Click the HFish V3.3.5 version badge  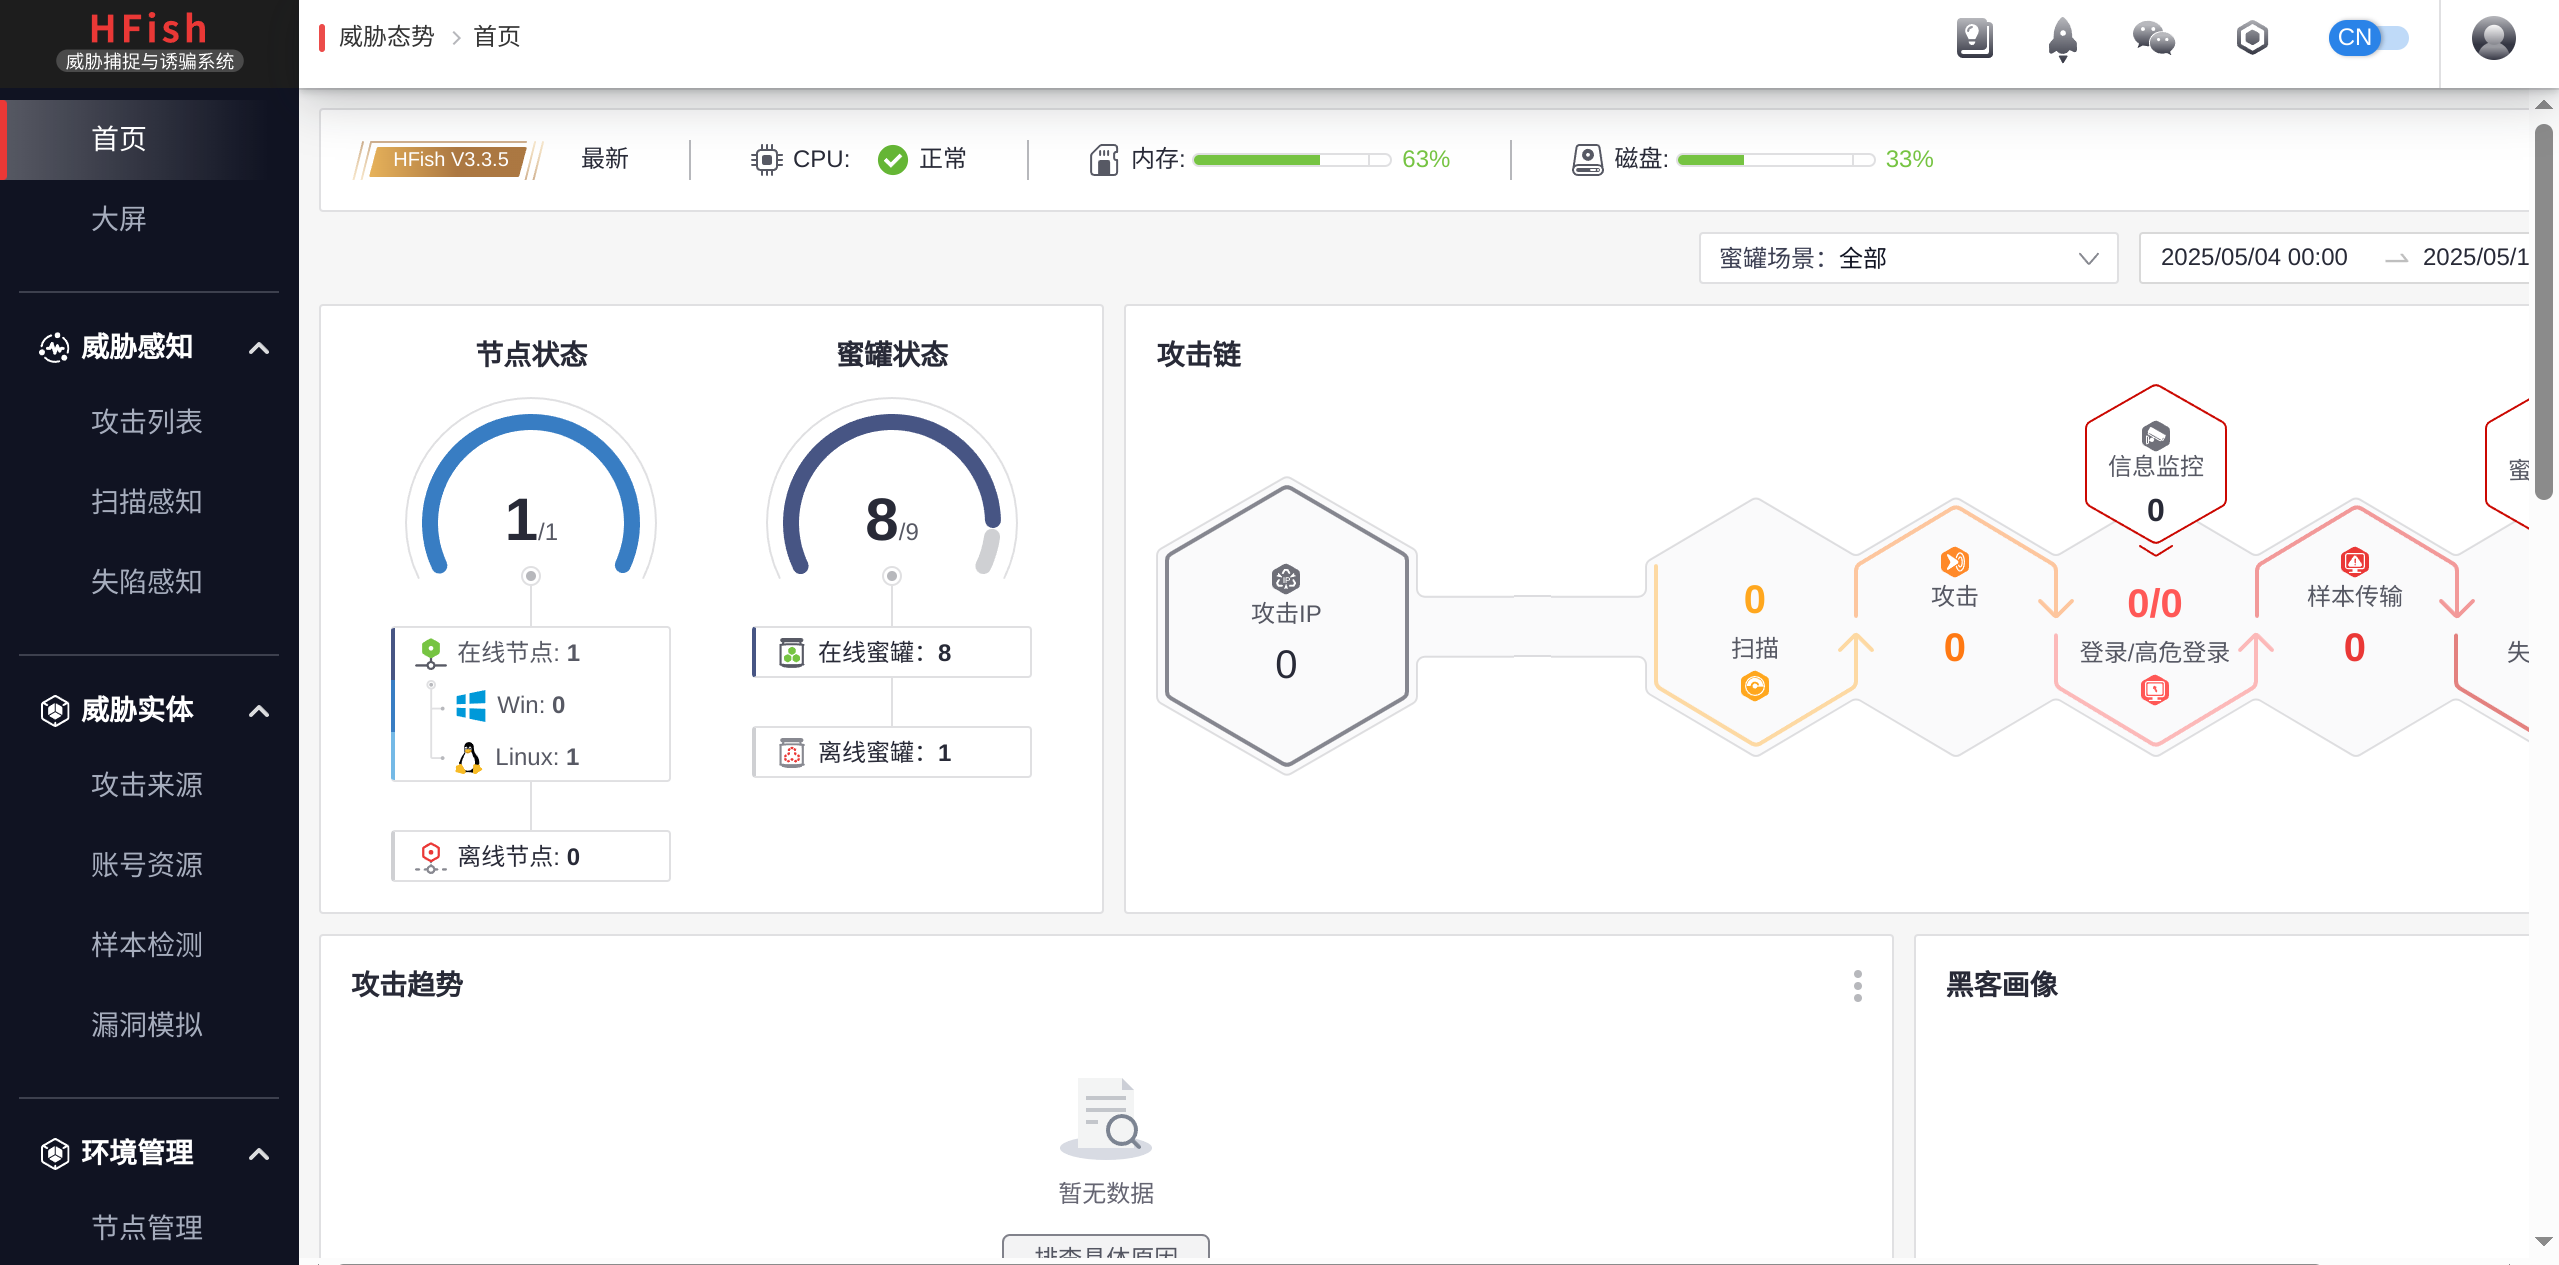(450, 160)
